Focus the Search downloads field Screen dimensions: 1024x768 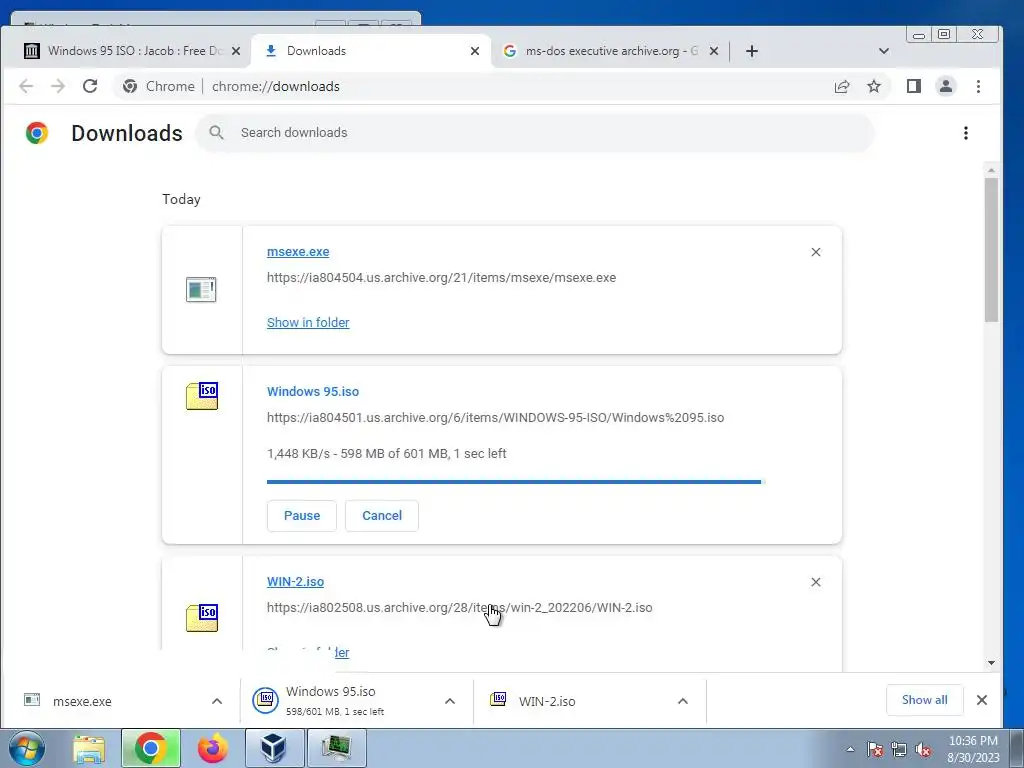[x=535, y=133]
